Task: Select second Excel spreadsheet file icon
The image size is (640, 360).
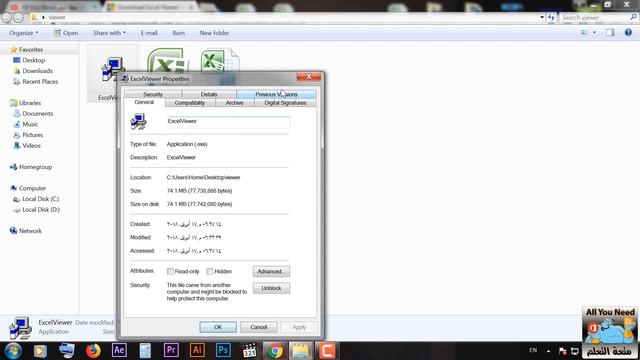Action: point(220,61)
